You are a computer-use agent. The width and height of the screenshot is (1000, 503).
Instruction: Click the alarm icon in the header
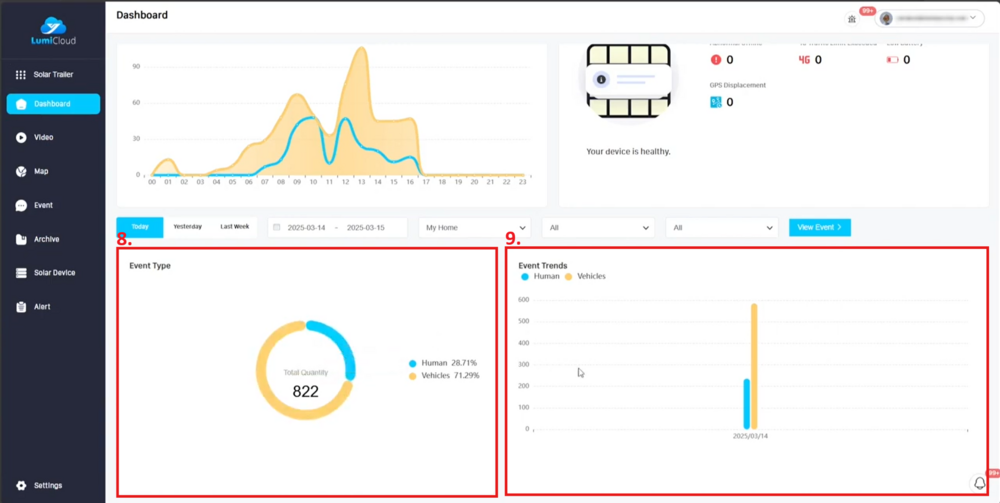click(852, 18)
